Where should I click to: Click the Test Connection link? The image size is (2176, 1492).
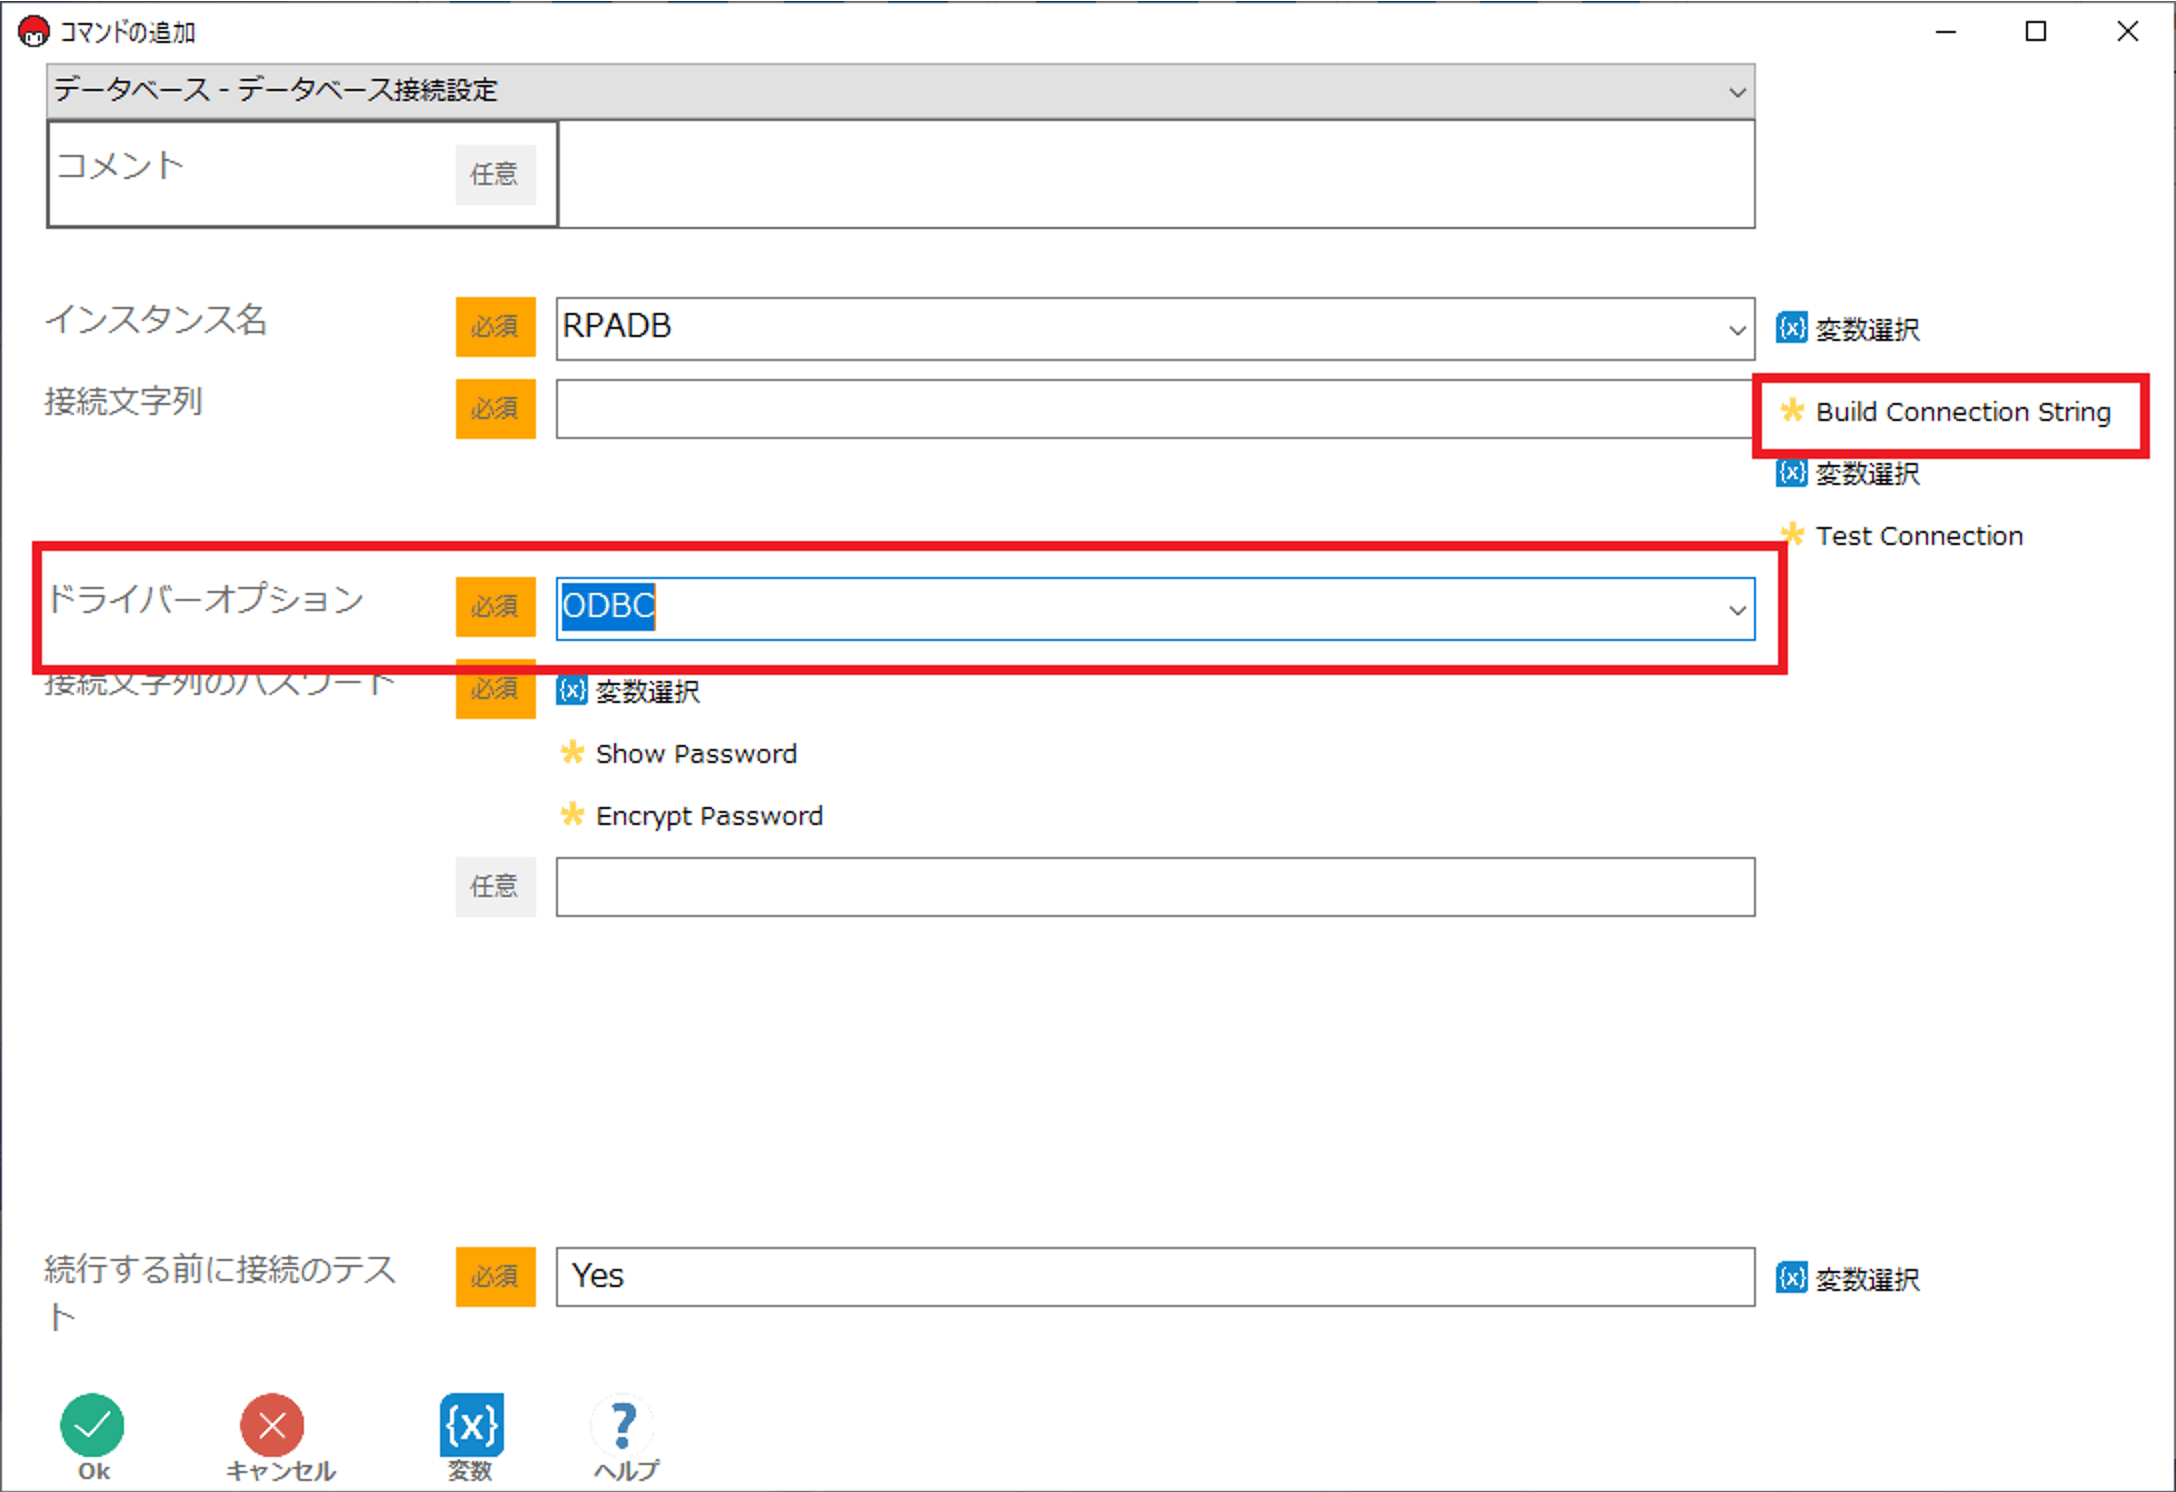(x=1918, y=536)
